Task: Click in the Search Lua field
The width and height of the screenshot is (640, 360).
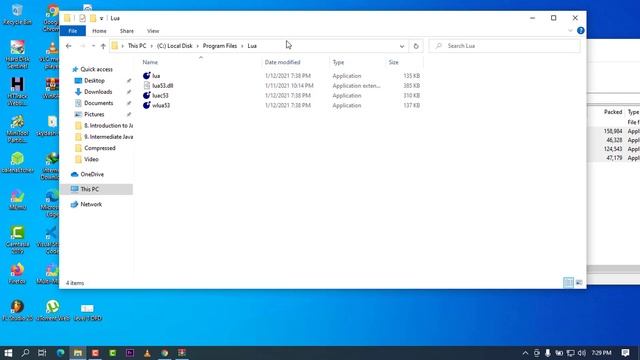Action: tap(505, 46)
